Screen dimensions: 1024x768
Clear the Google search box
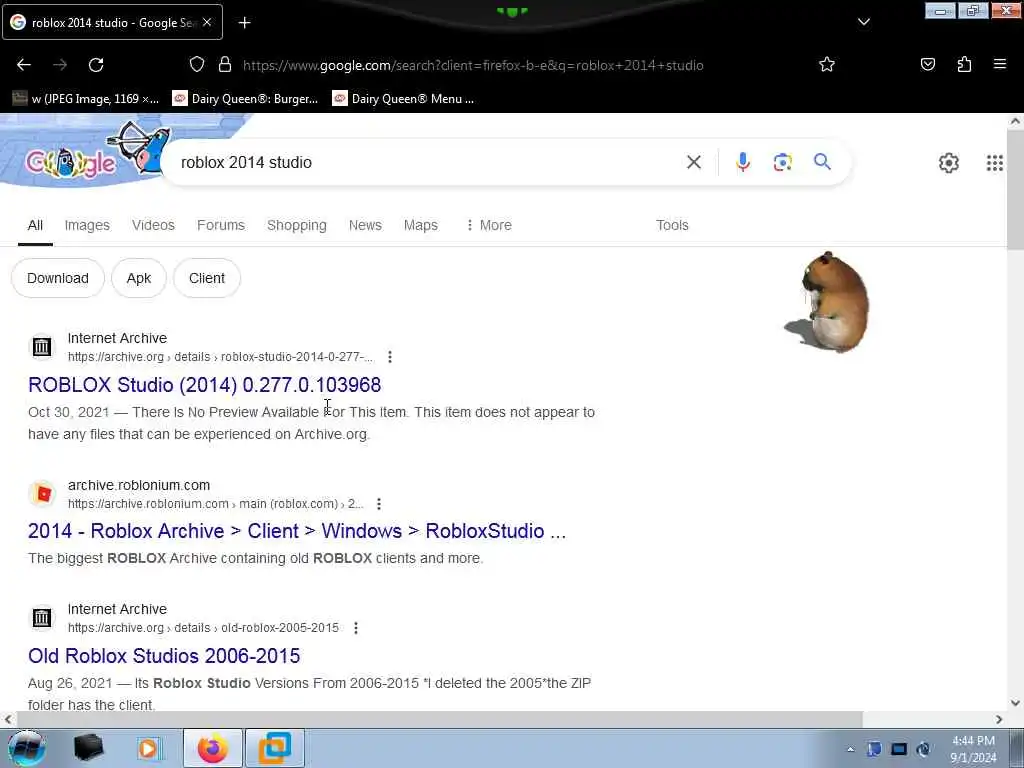pos(694,162)
